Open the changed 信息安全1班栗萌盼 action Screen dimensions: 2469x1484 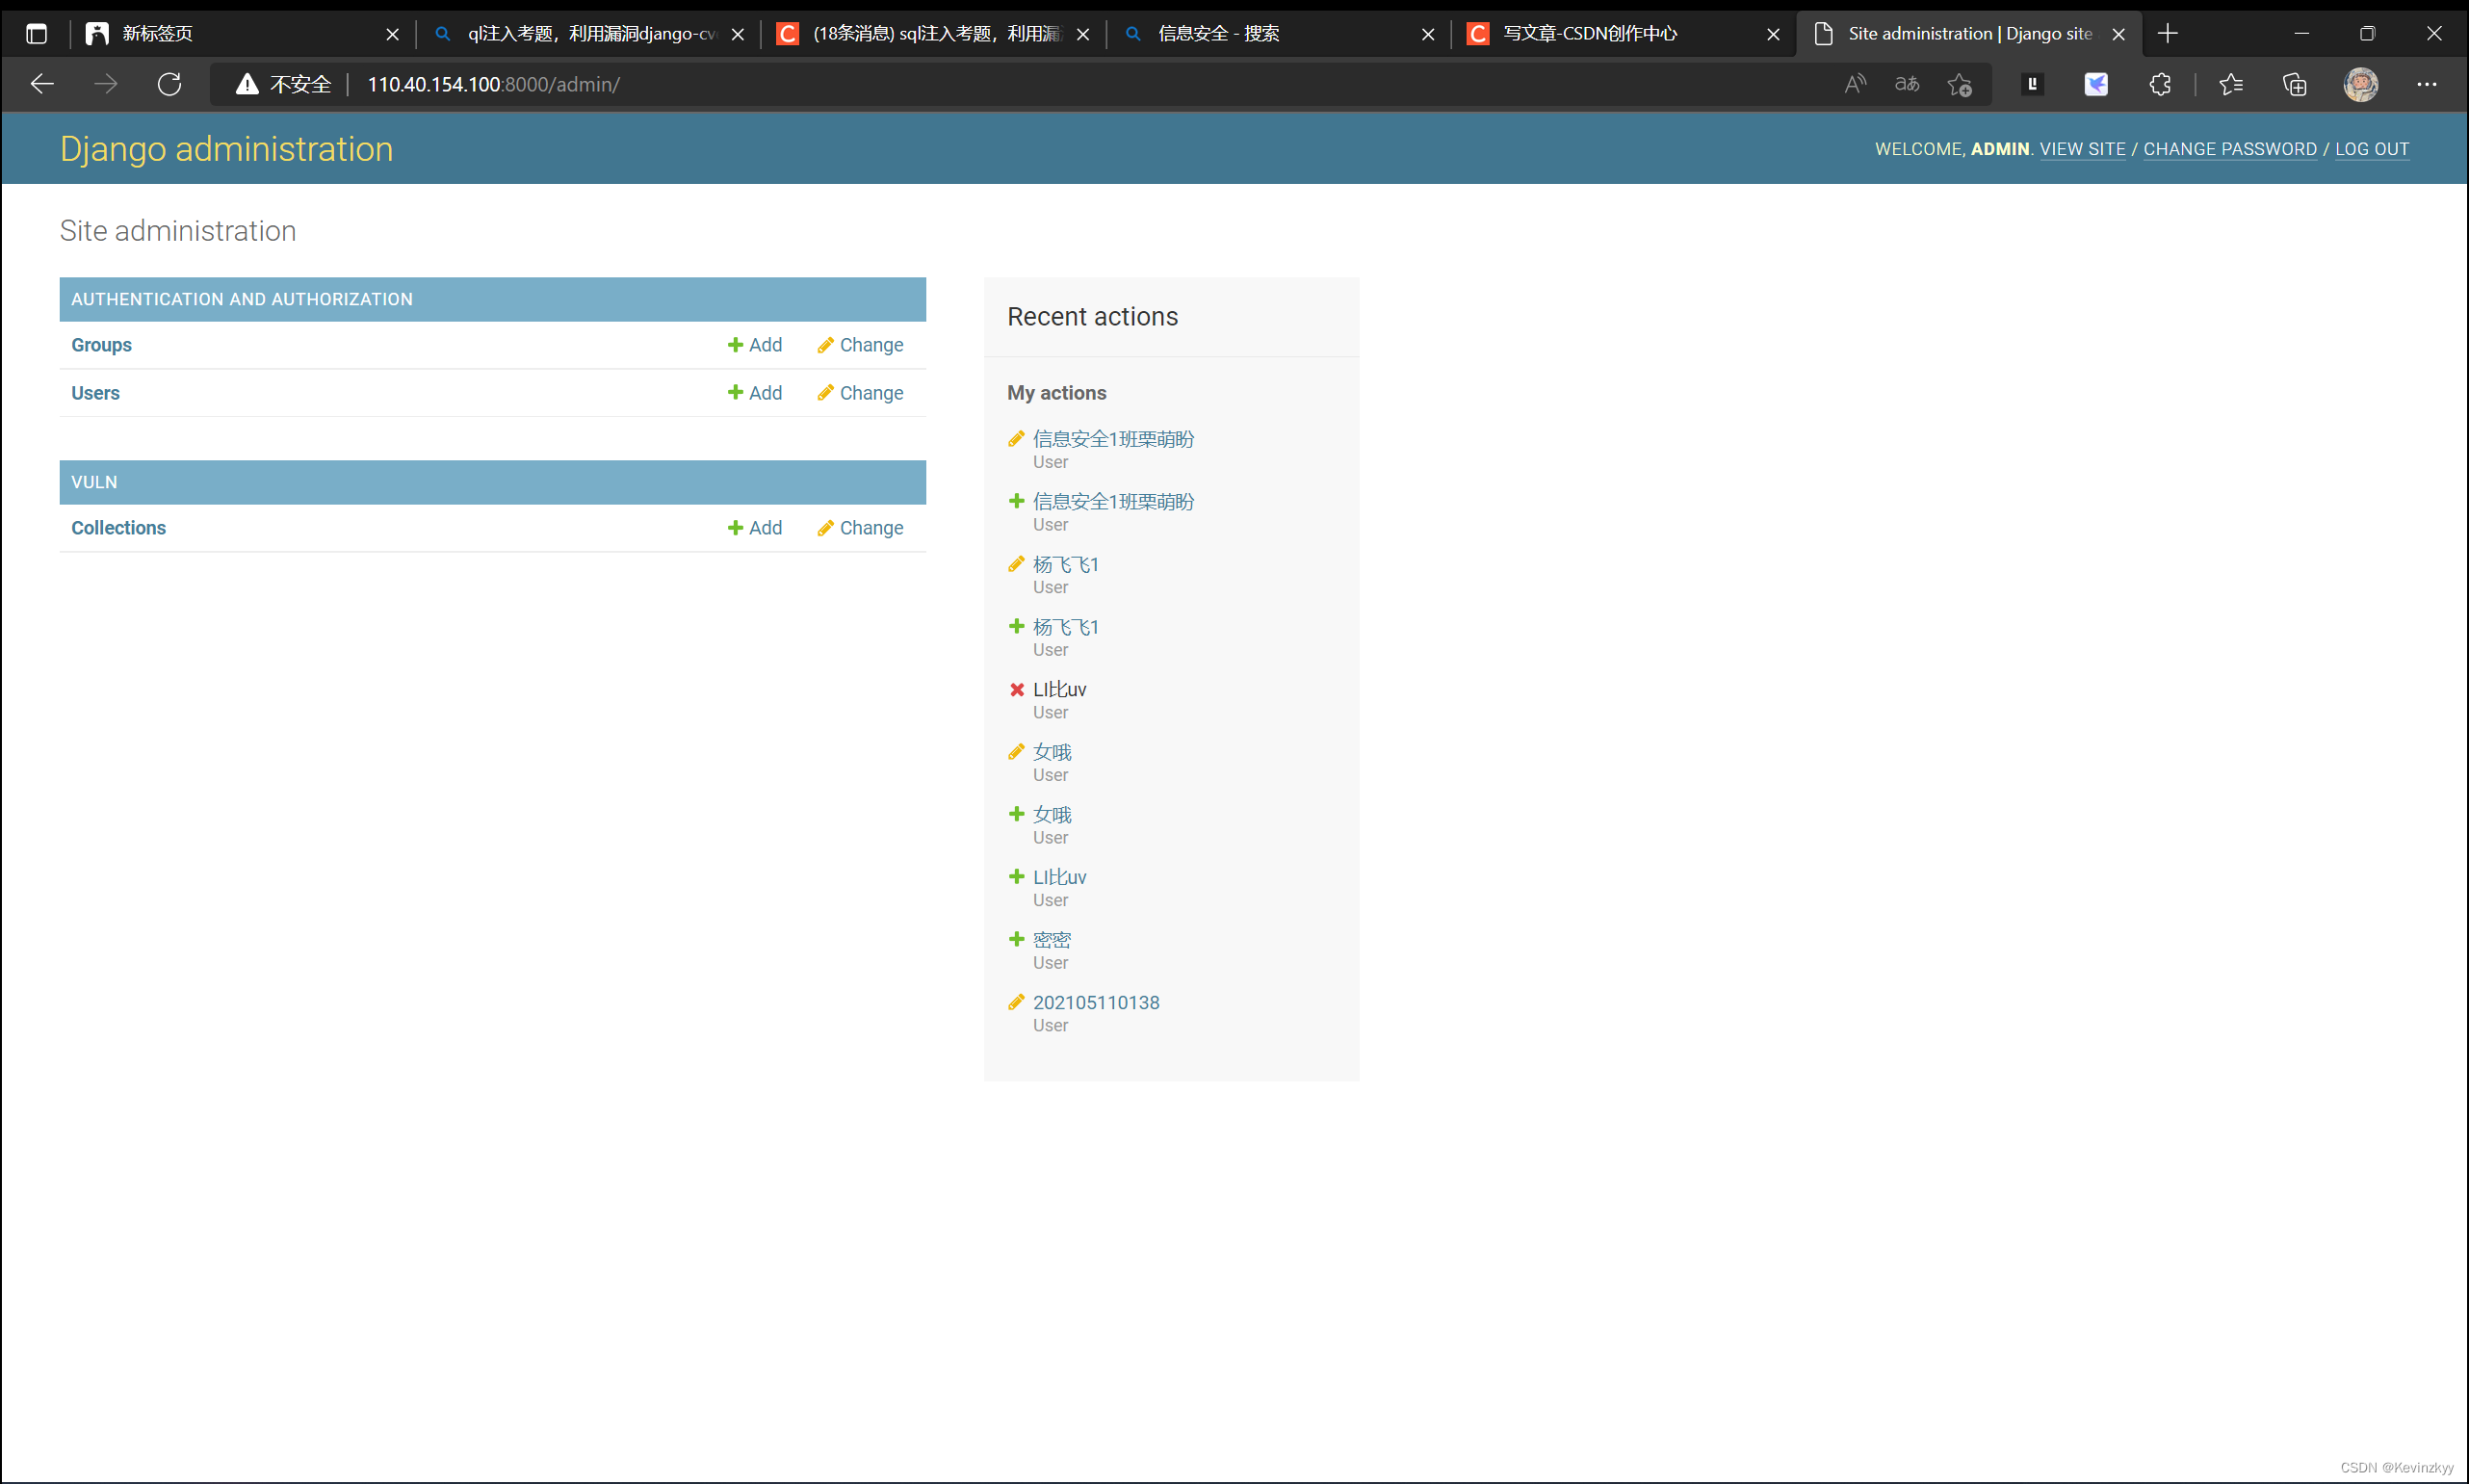coord(1113,439)
